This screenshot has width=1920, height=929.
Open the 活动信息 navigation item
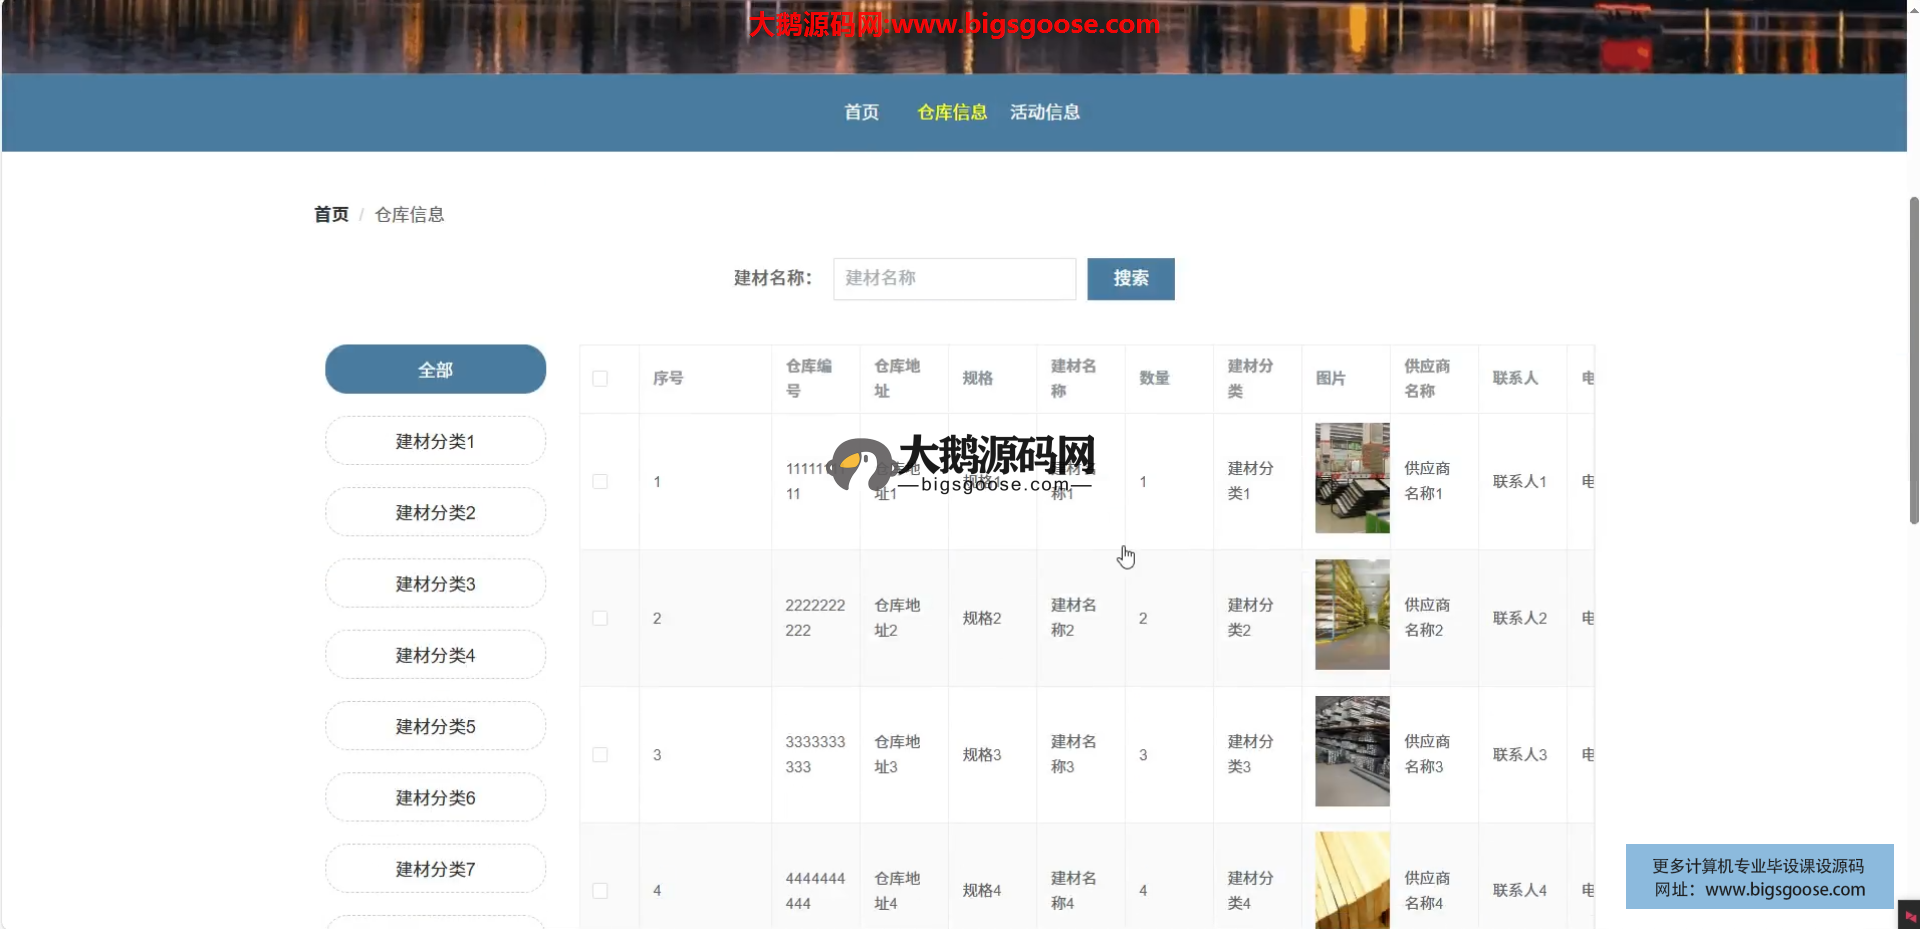point(1044,112)
